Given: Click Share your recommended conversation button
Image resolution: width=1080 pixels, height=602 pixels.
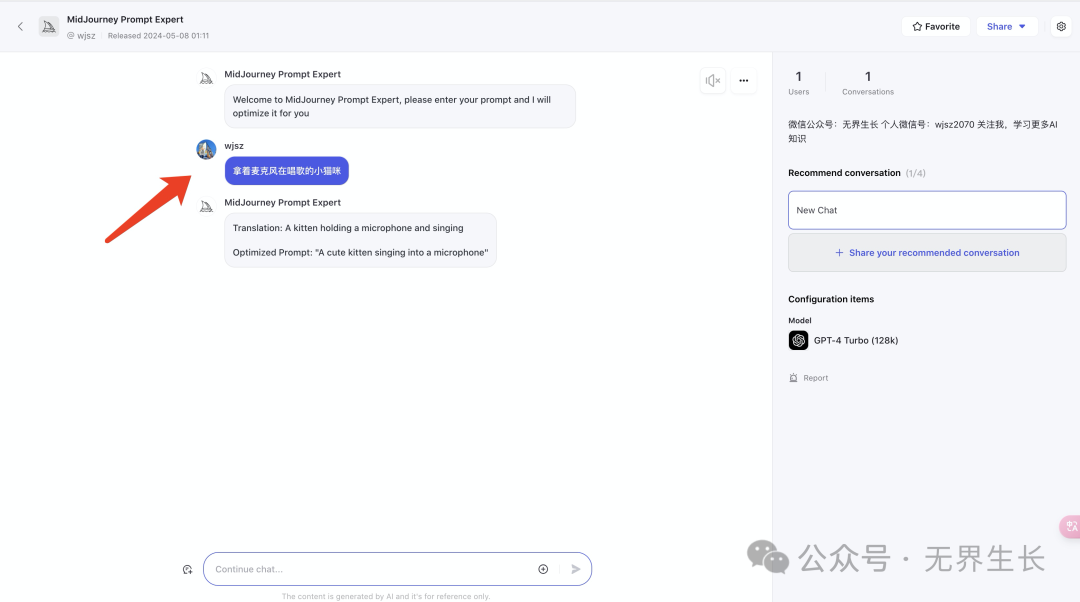Looking at the screenshot, I should [927, 253].
